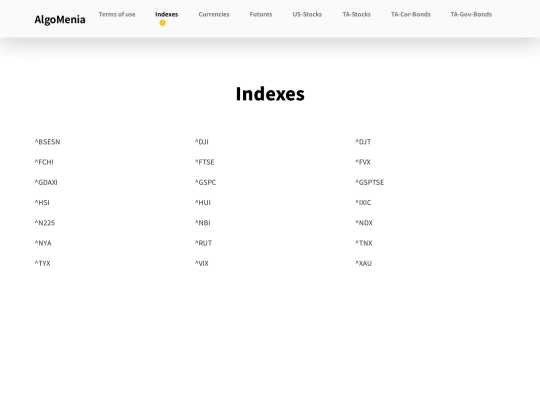
Task: Open the ^NDX index page
Action: [364, 223]
